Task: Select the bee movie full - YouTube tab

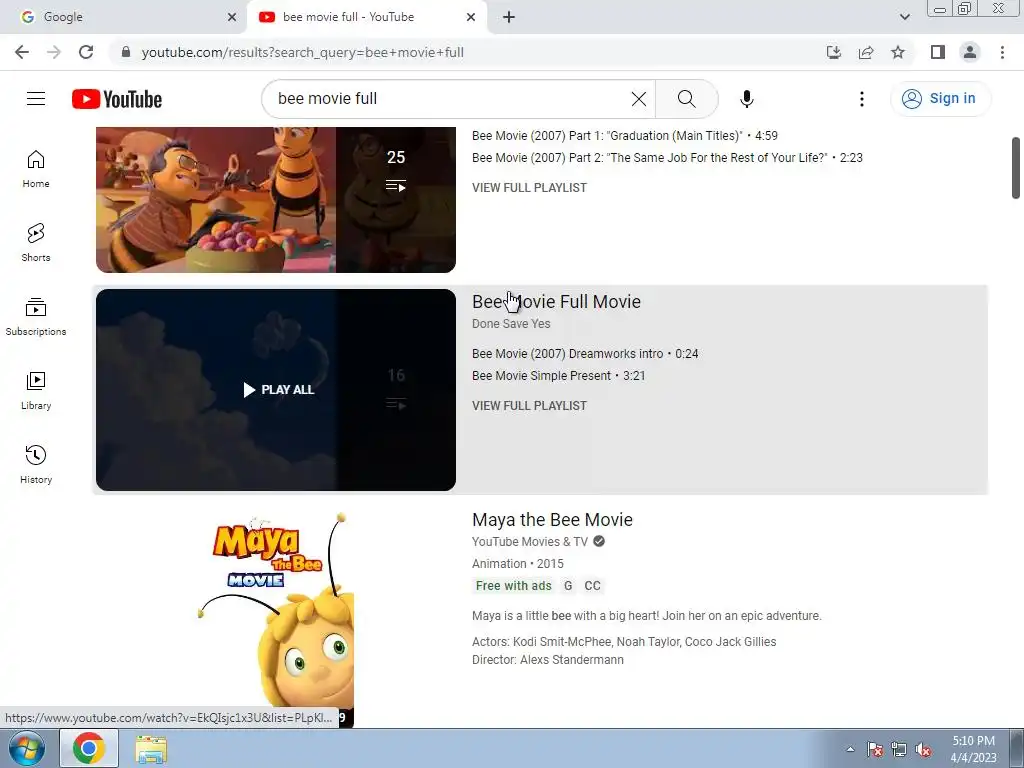Action: point(366,17)
